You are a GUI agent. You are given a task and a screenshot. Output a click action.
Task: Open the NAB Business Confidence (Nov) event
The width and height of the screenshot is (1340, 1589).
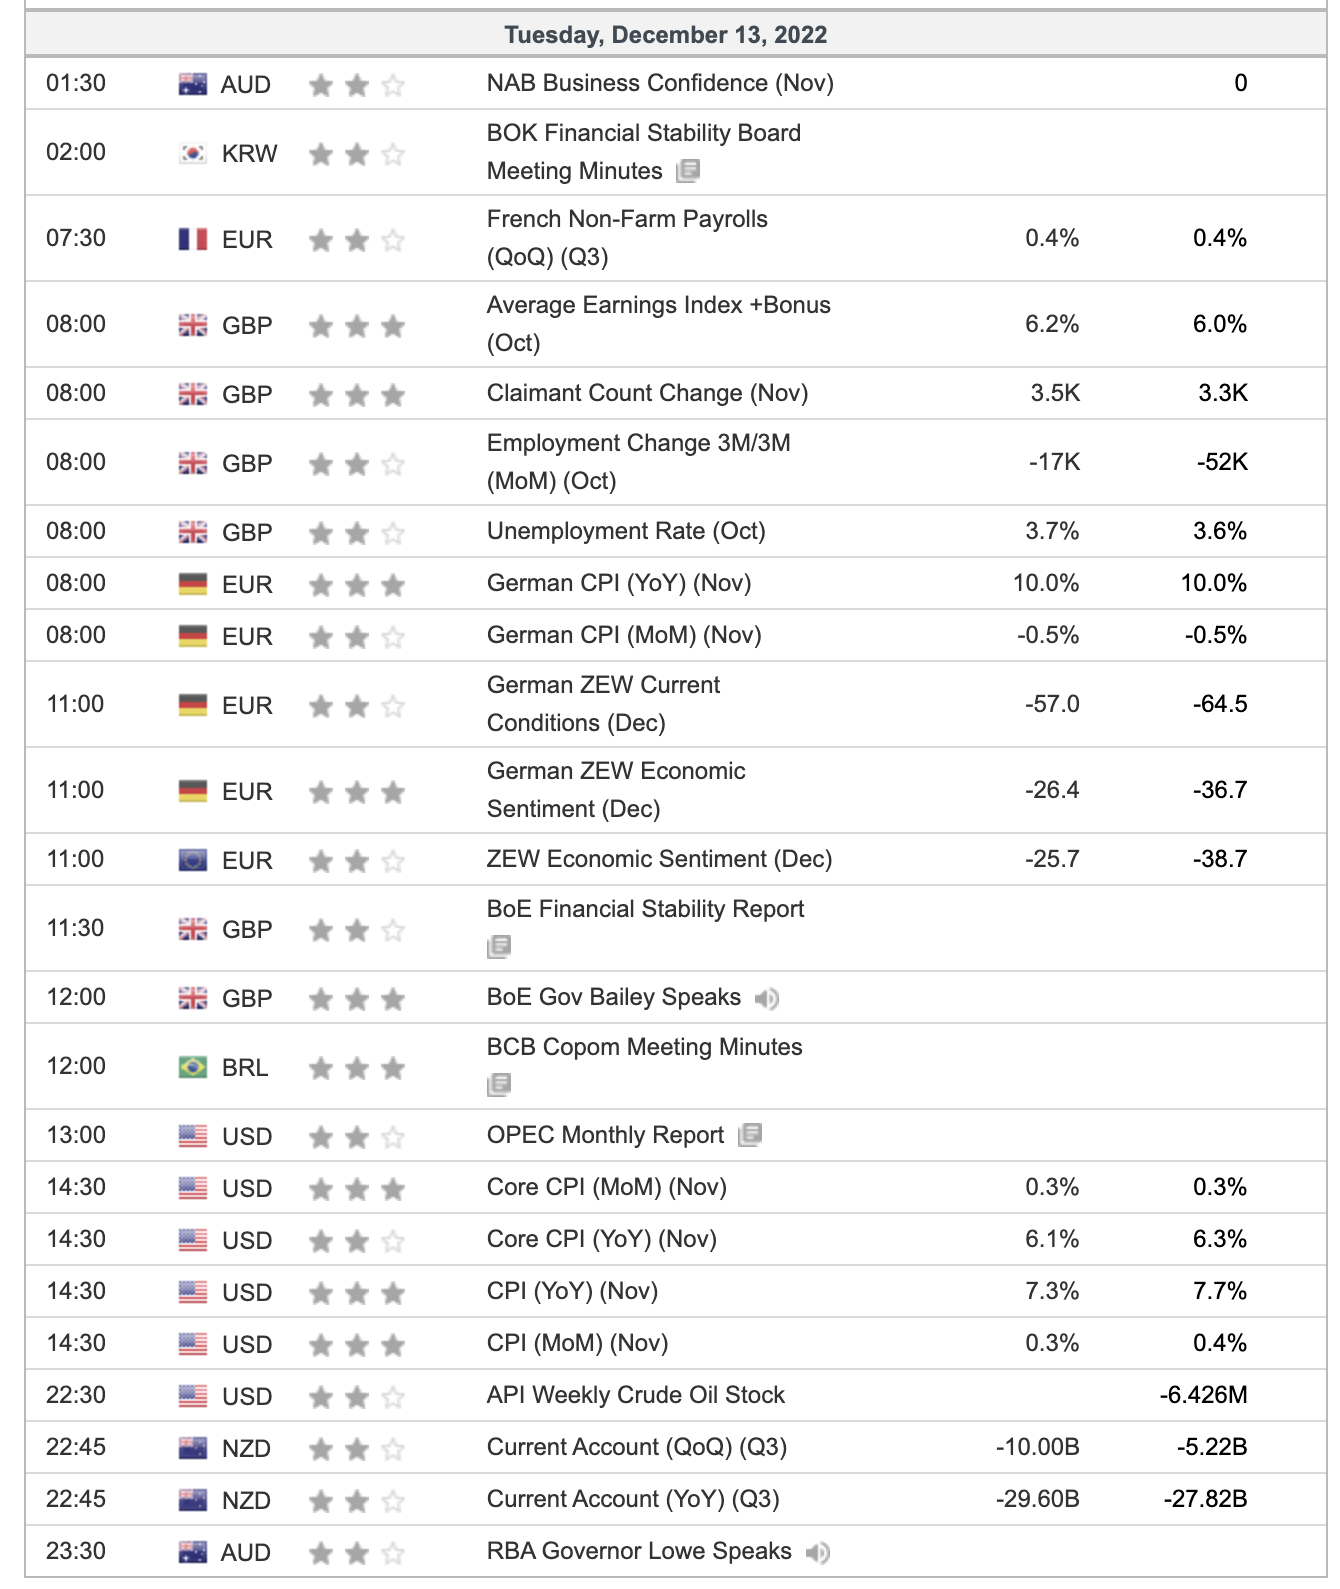click(x=660, y=83)
